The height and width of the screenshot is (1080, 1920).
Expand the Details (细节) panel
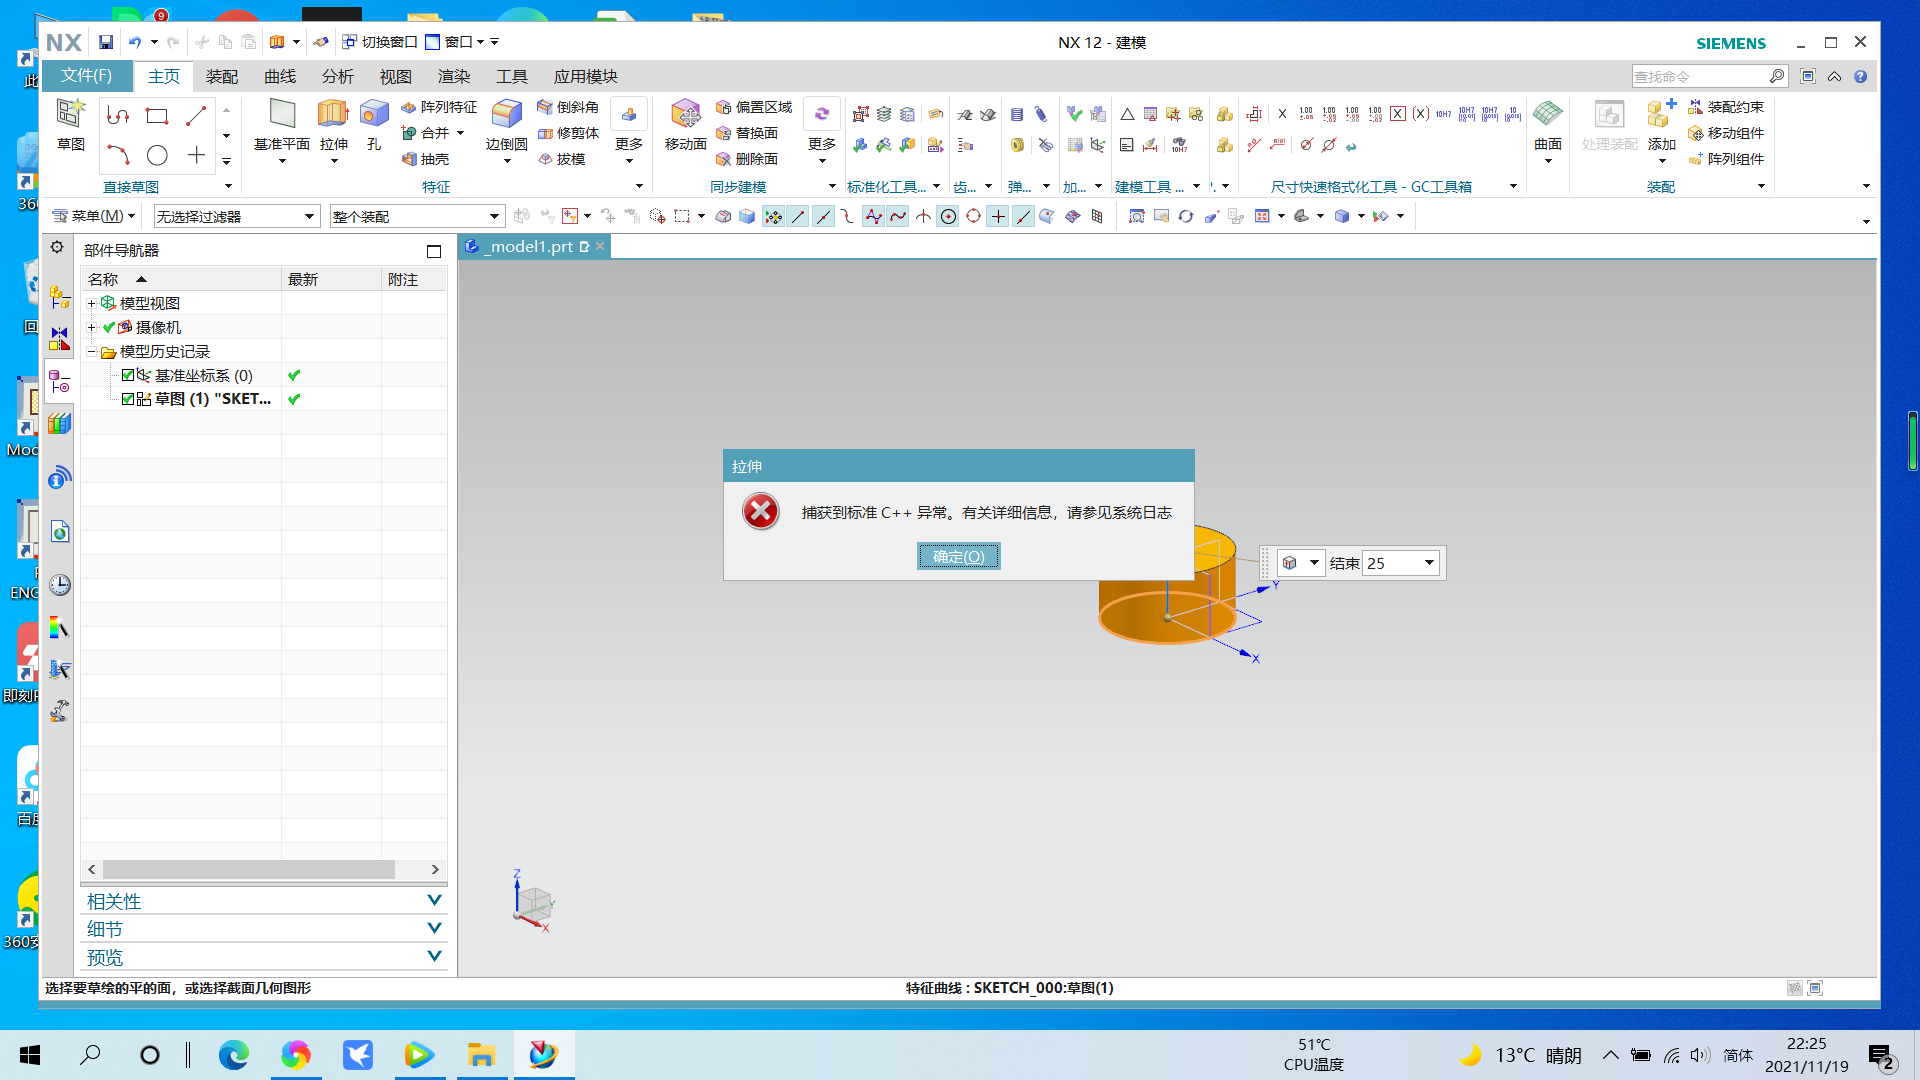tap(264, 929)
